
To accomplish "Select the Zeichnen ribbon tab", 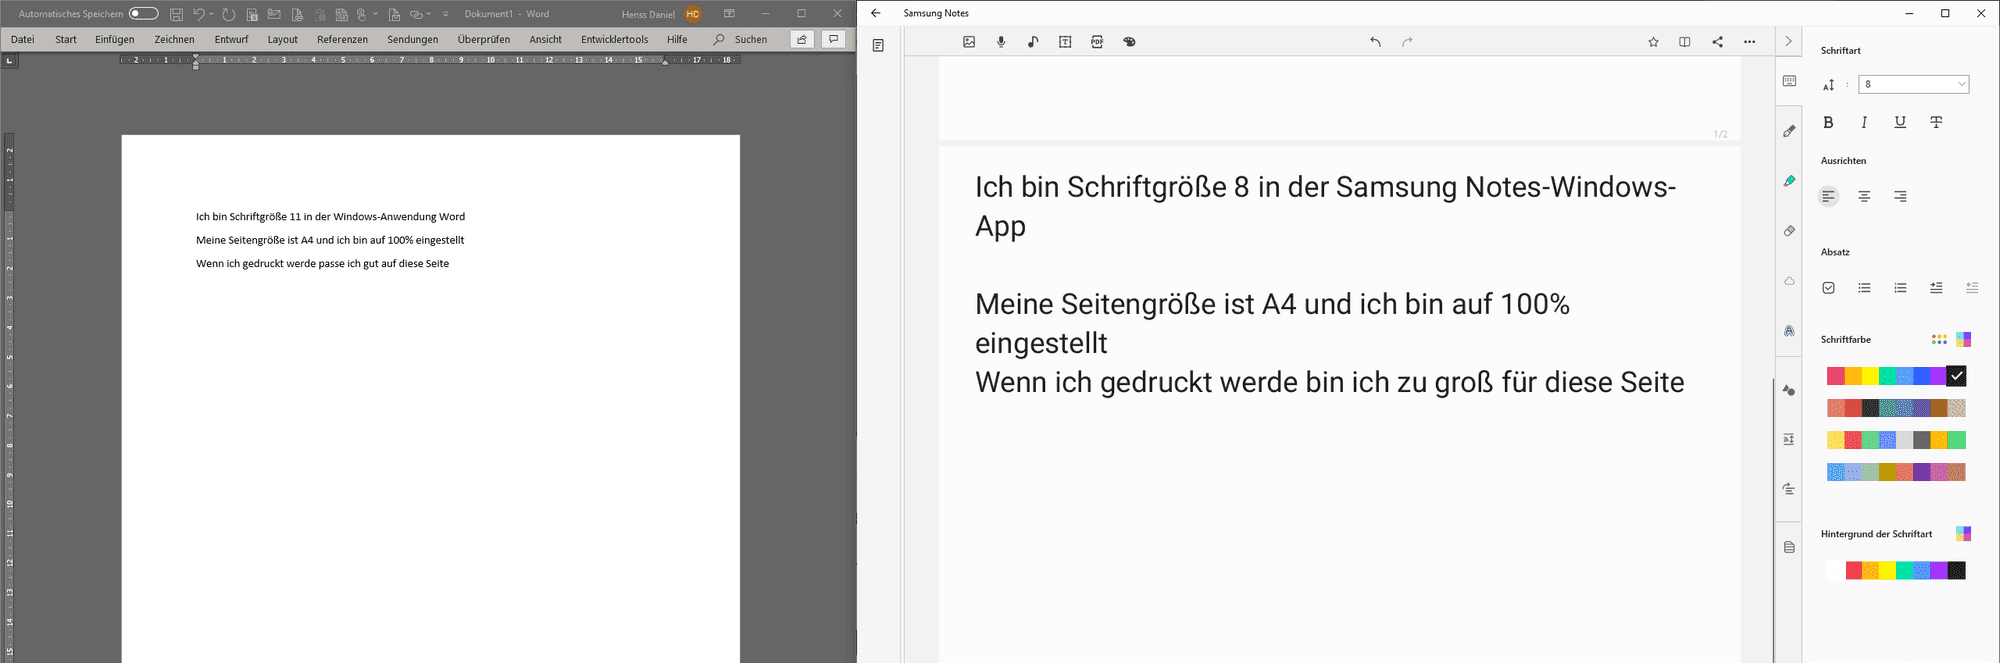I will click(x=174, y=39).
